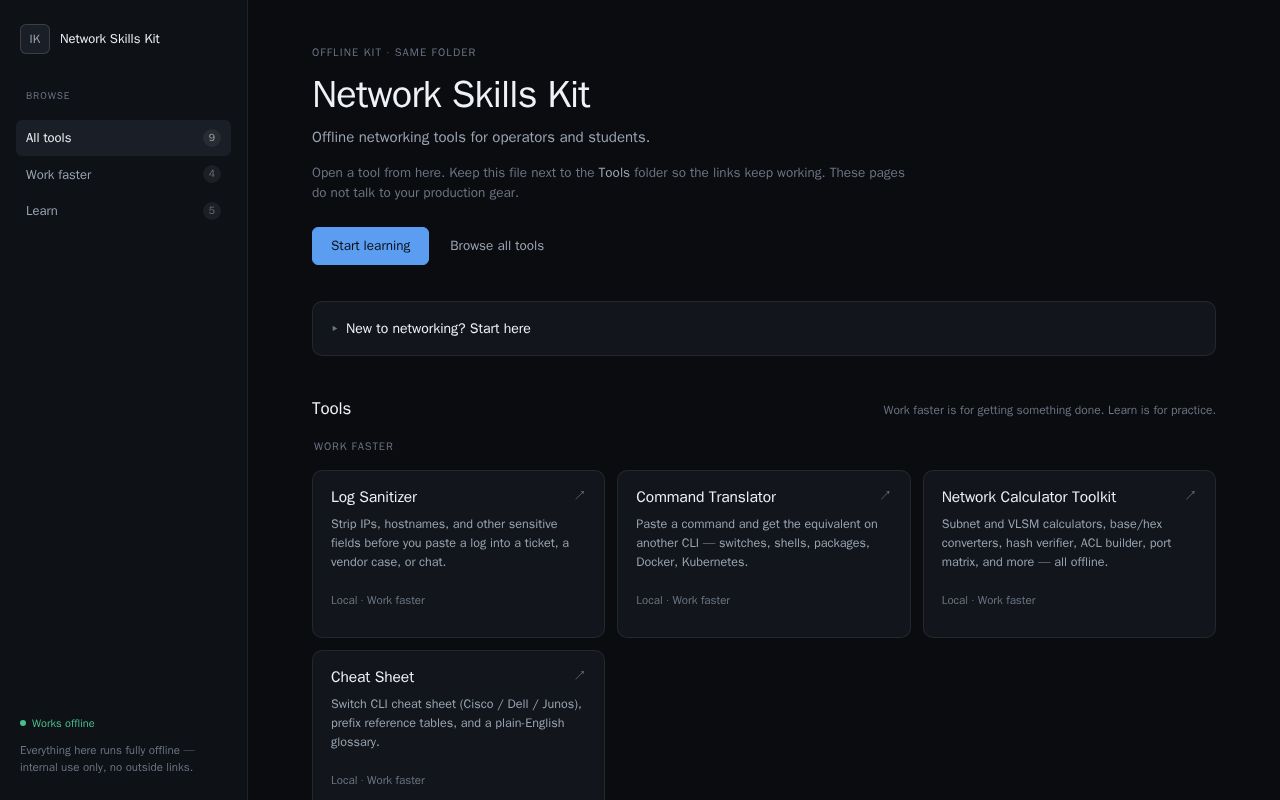The width and height of the screenshot is (1280, 800).
Task: Click Log Sanitizer's 'Local · Work faster' tag
Action: 378,600
